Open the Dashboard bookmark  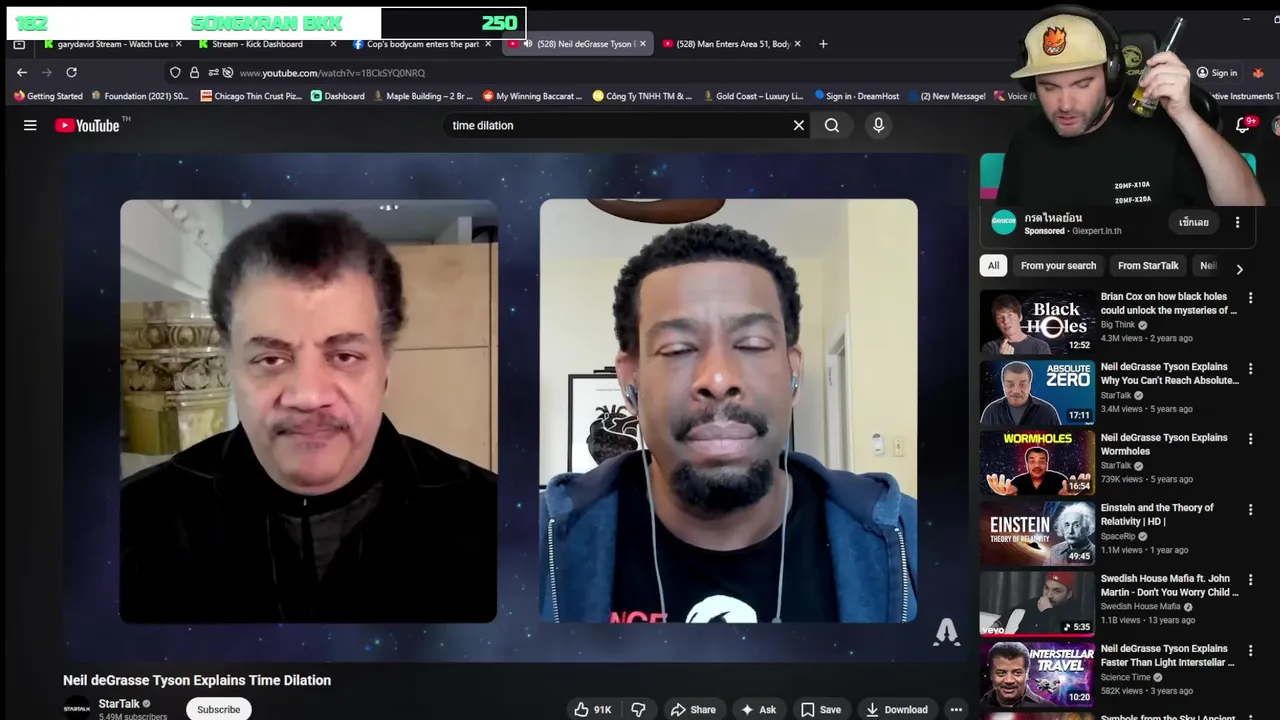tap(338, 96)
